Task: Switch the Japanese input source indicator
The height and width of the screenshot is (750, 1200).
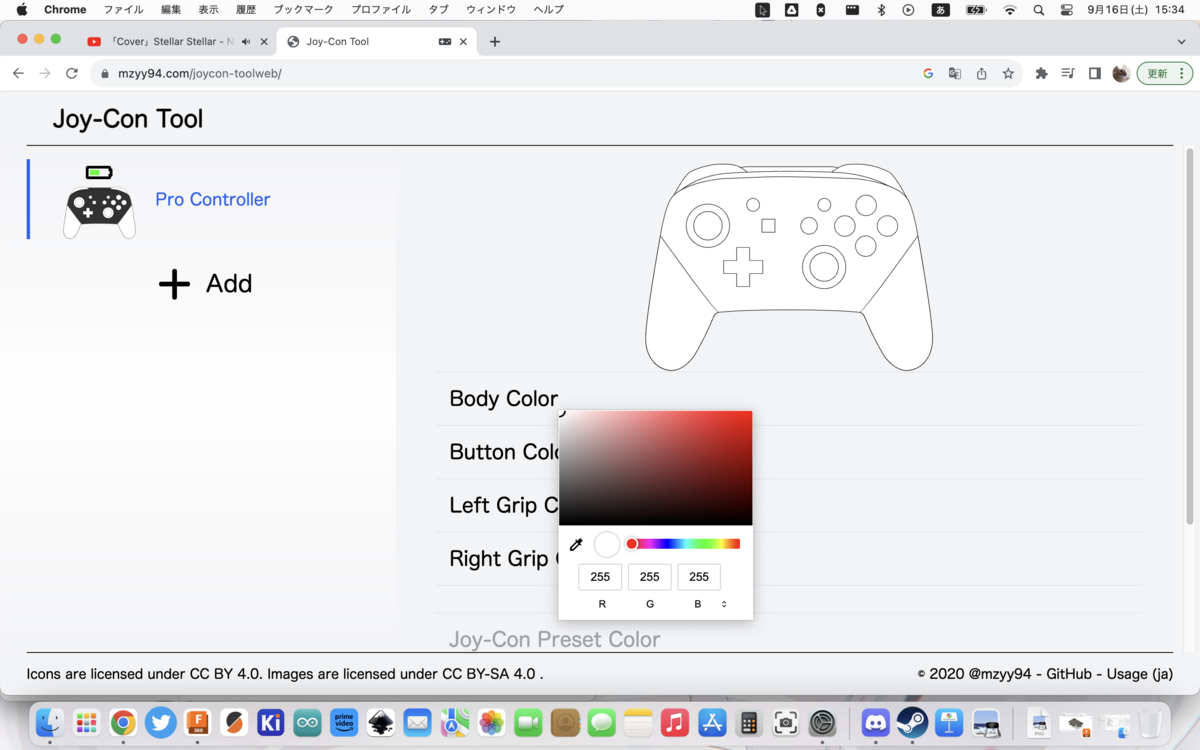Action: coord(940,10)
